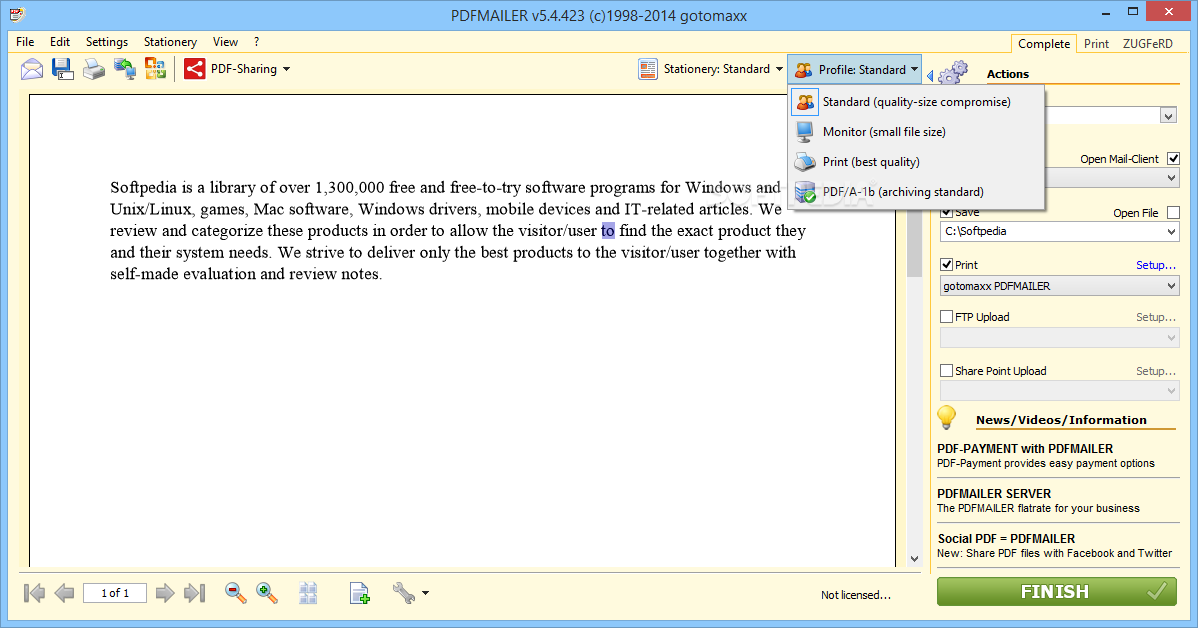Open the Edit menu
Image resolution: width=1198 pixels, height=628 pixels.
[x=60, y=42]
